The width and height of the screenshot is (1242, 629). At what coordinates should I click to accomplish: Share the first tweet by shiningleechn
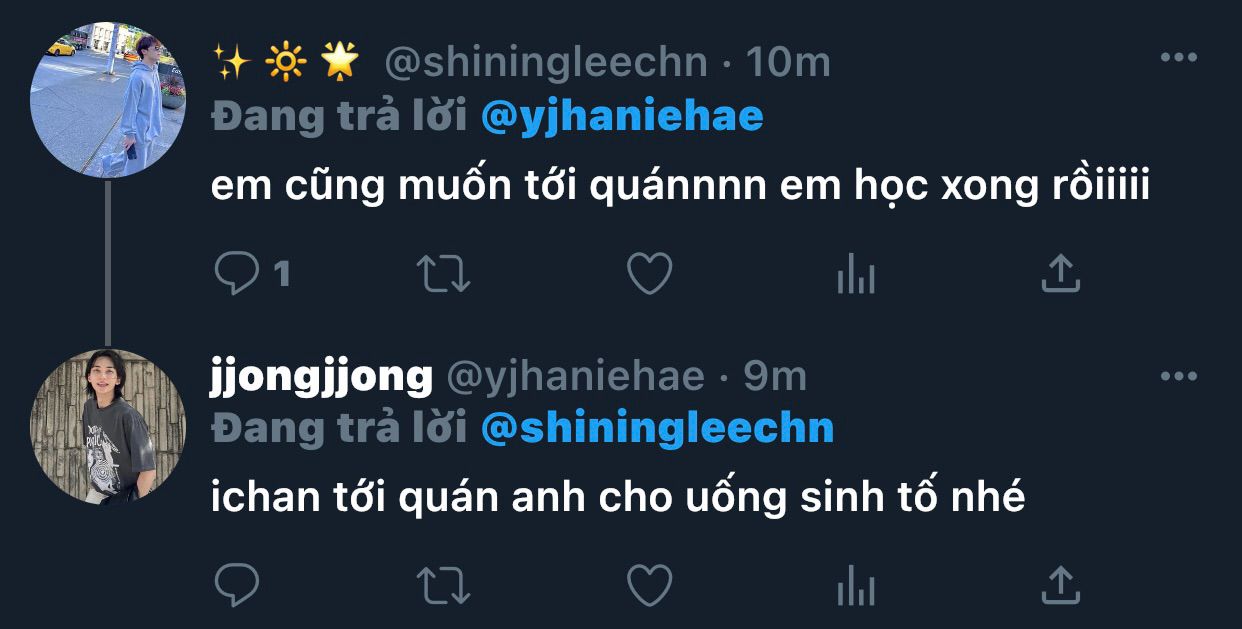click(x=1061, y=272)
